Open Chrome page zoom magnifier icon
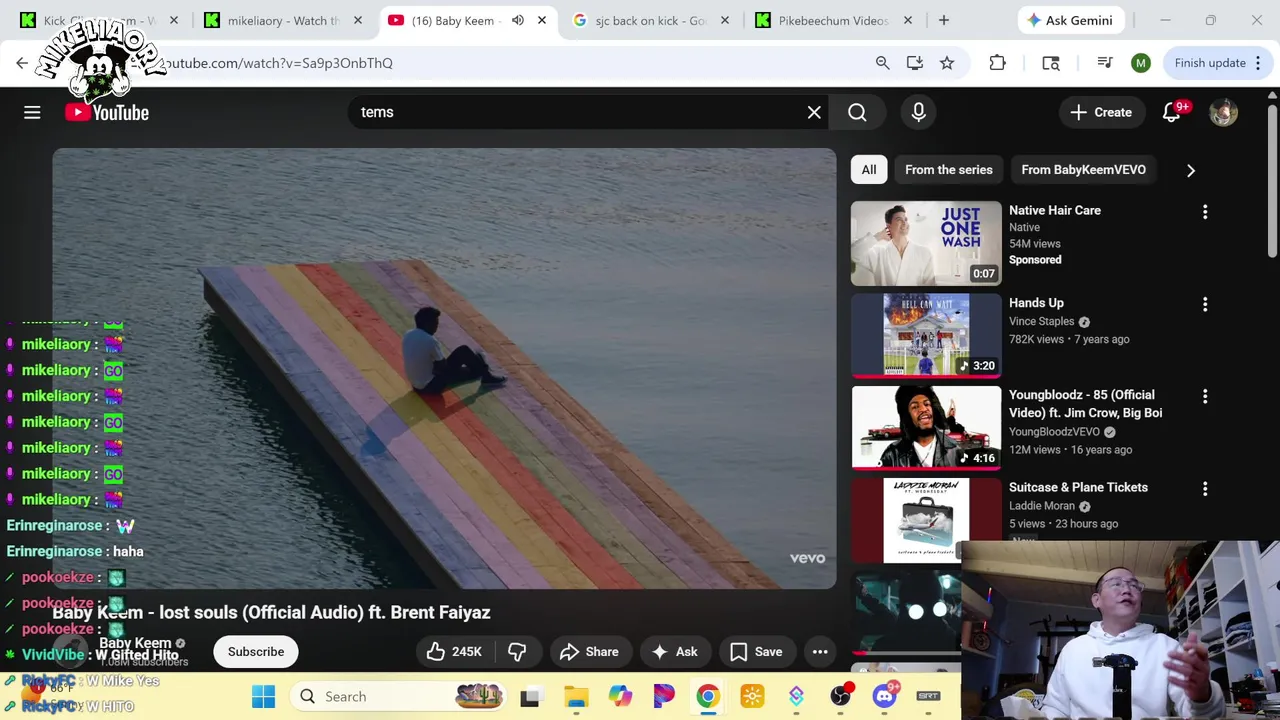This screenshot has width=1280, height=720. (882, 63)
